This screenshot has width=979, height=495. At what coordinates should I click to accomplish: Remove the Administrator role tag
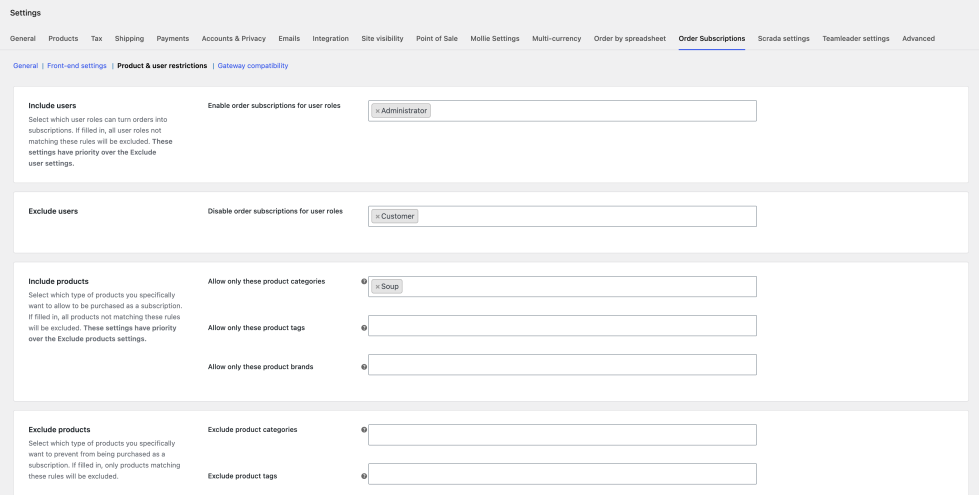click(377, 111)
